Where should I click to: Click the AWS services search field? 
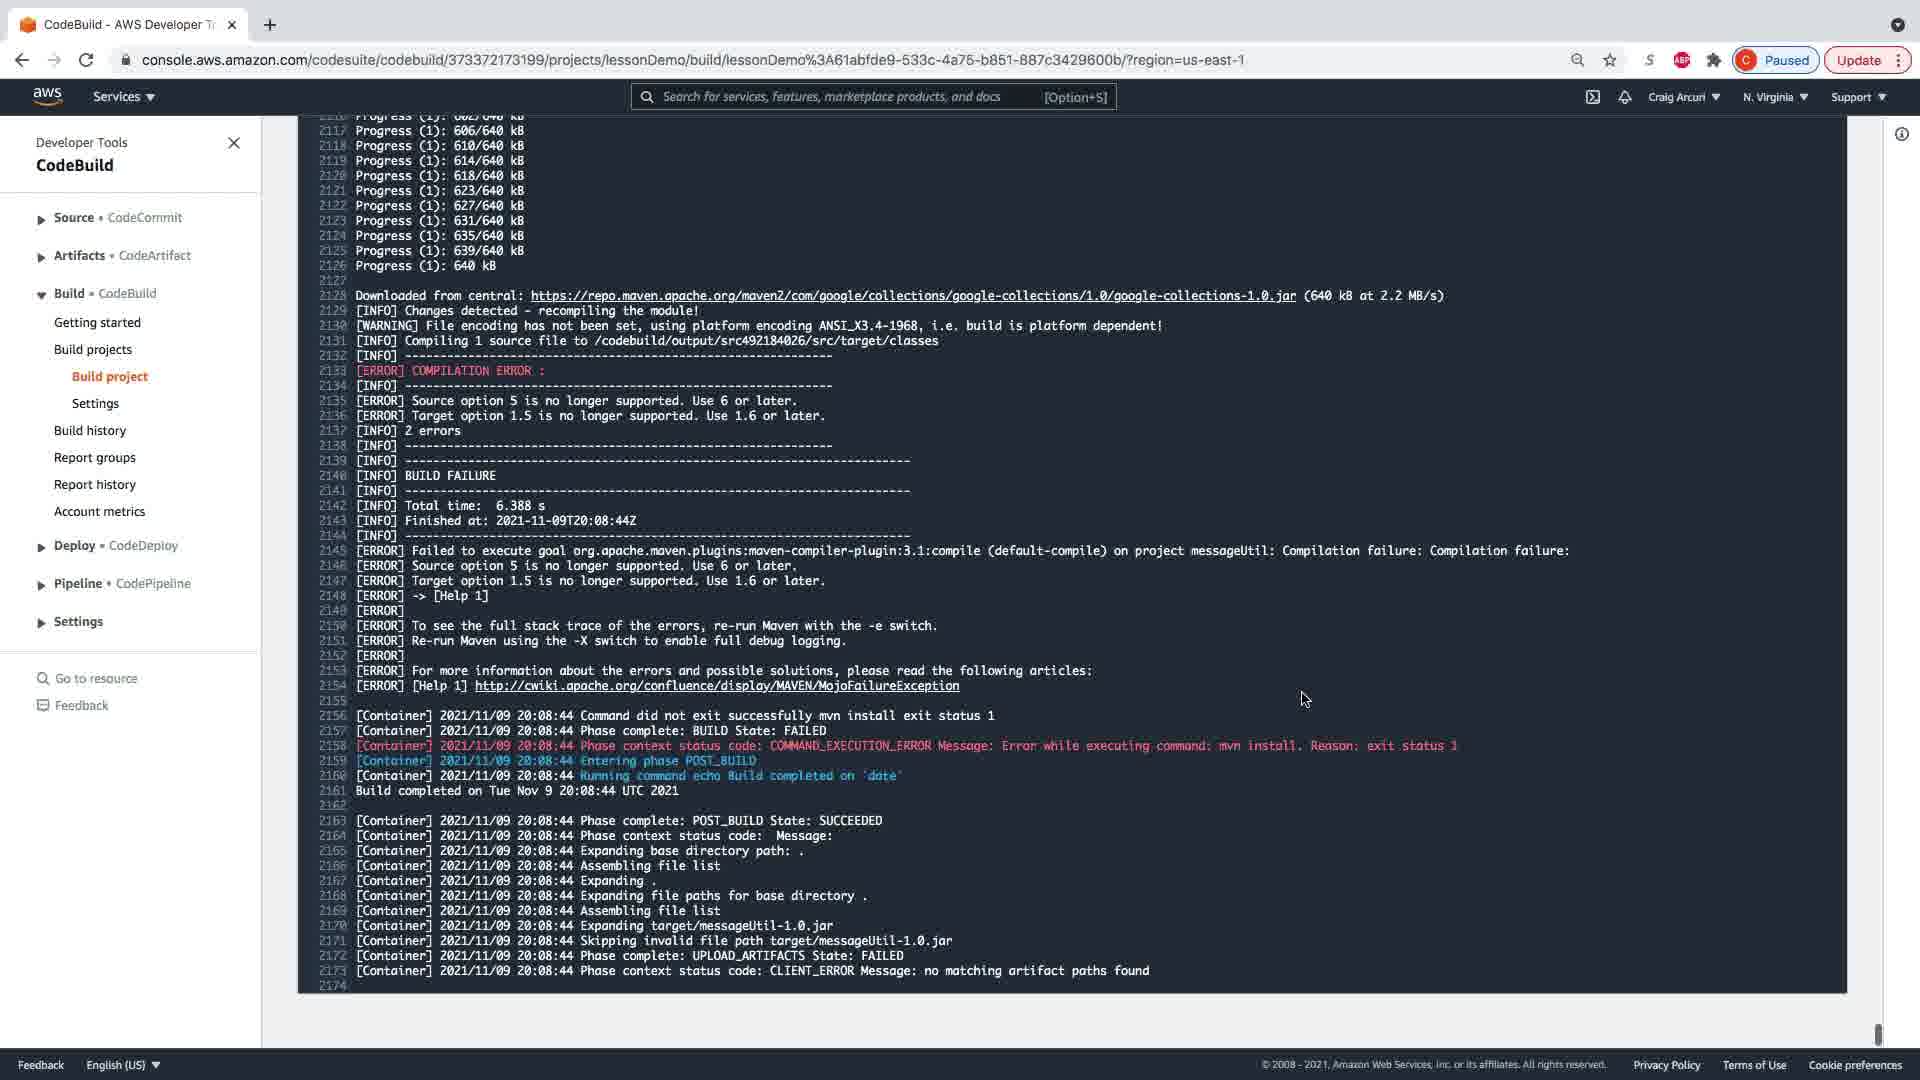point(850,97)
